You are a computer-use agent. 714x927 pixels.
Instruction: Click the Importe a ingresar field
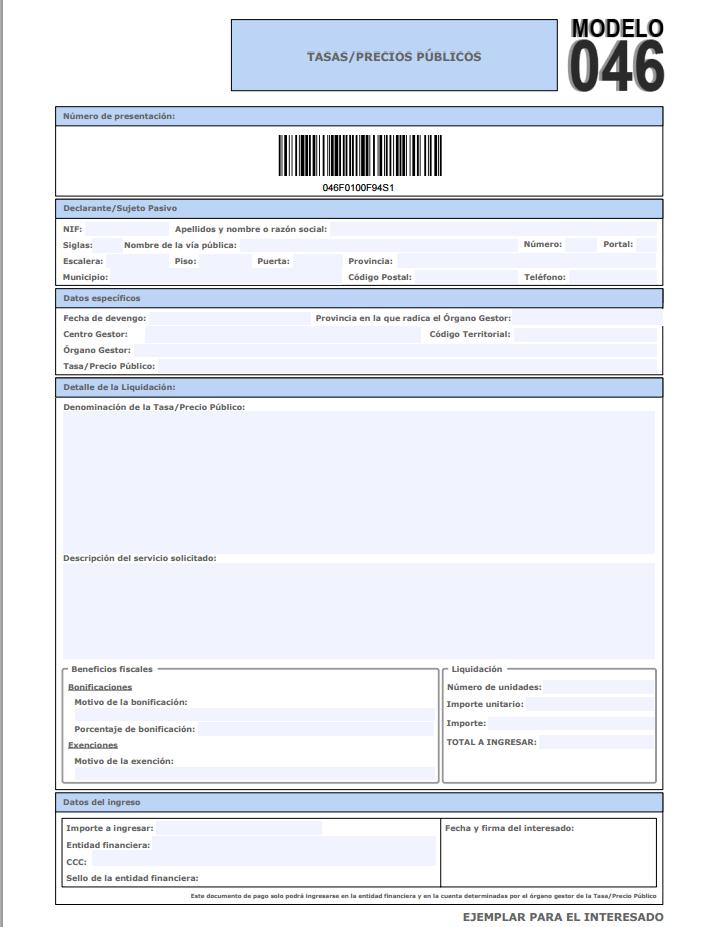coord(239,829)
